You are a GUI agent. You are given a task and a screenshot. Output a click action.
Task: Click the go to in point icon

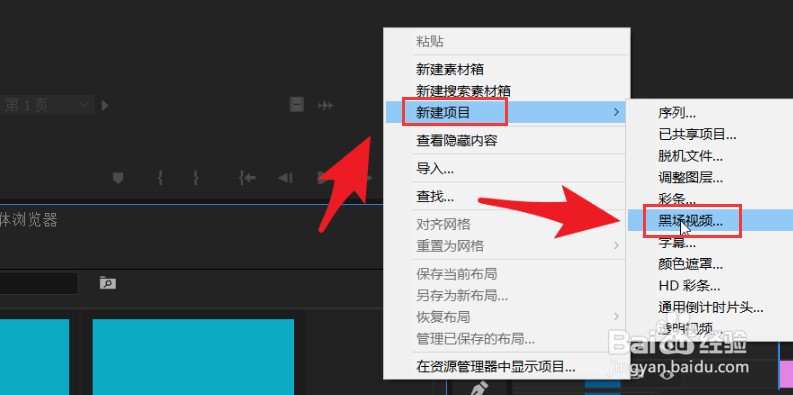pos(247,178)
